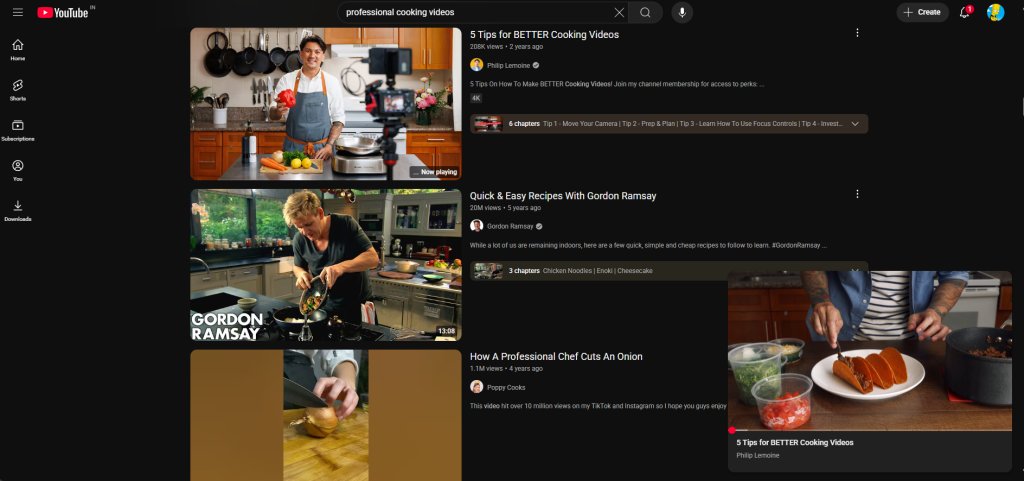Visit Philip Lemoine channel name in results
The image size is (1024, 481).
coord(509,65)
